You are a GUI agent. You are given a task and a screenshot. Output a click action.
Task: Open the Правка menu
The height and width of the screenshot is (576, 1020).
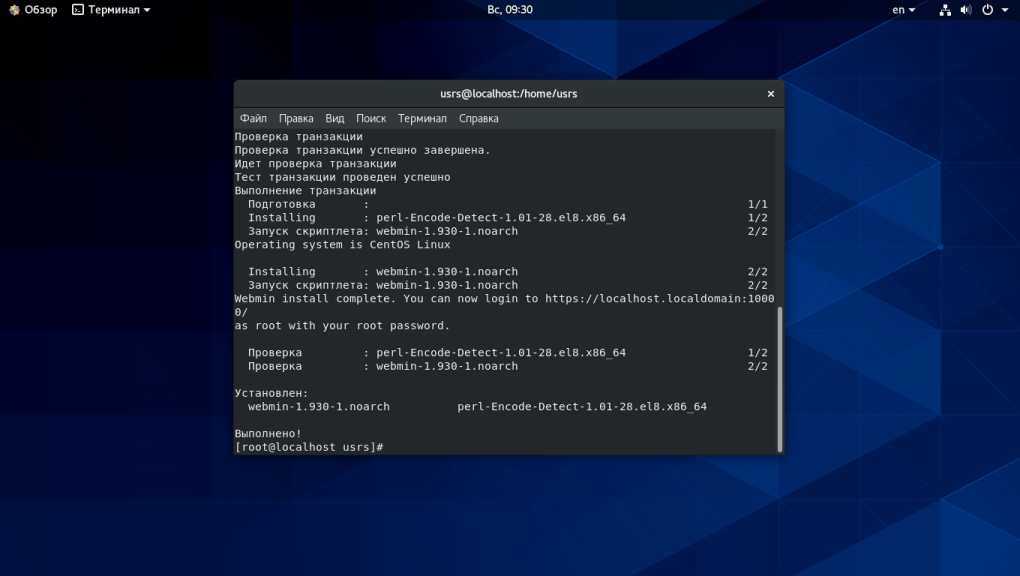[x=296, y=118]
